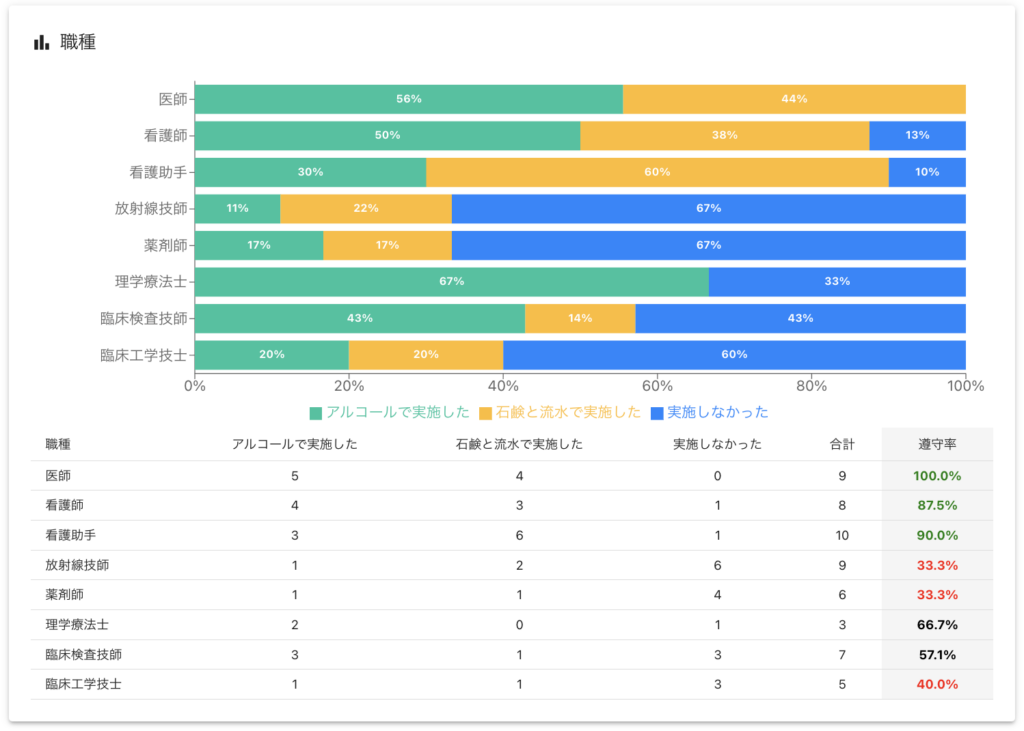Click the 臨床工学技士 axis label in chart

click(143, 354)
